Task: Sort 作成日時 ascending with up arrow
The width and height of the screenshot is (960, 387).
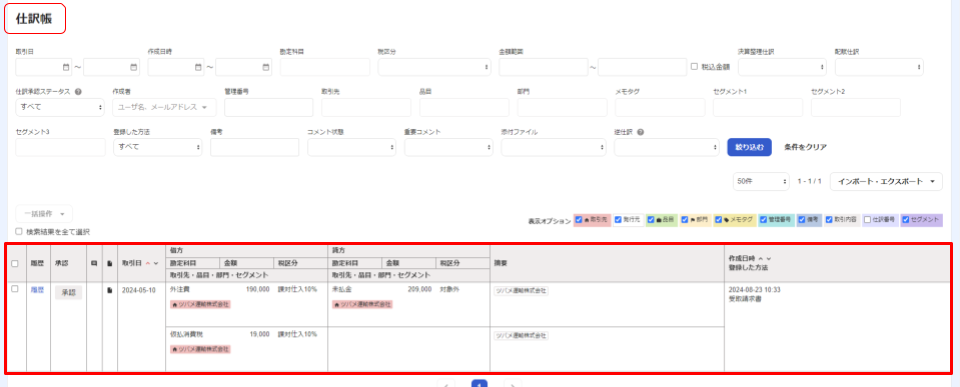Action: point(760,258)
